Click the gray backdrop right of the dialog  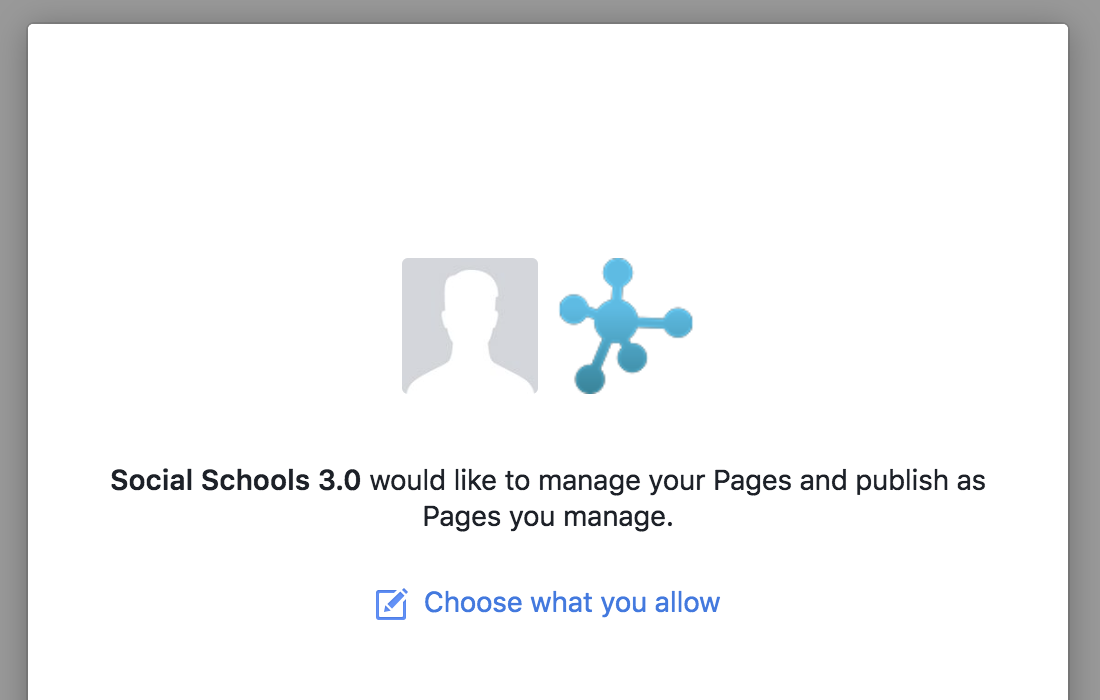(1085, 350)
